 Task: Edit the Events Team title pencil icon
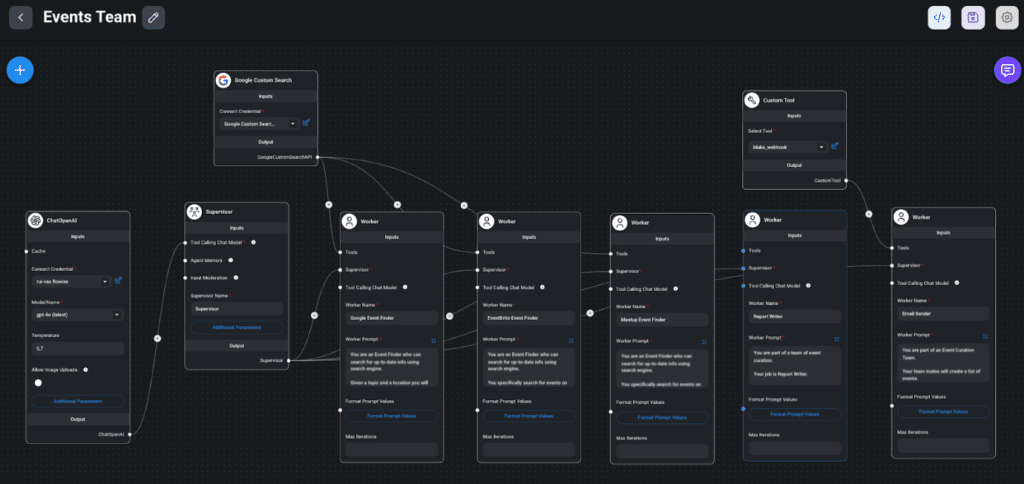[153, 18]
